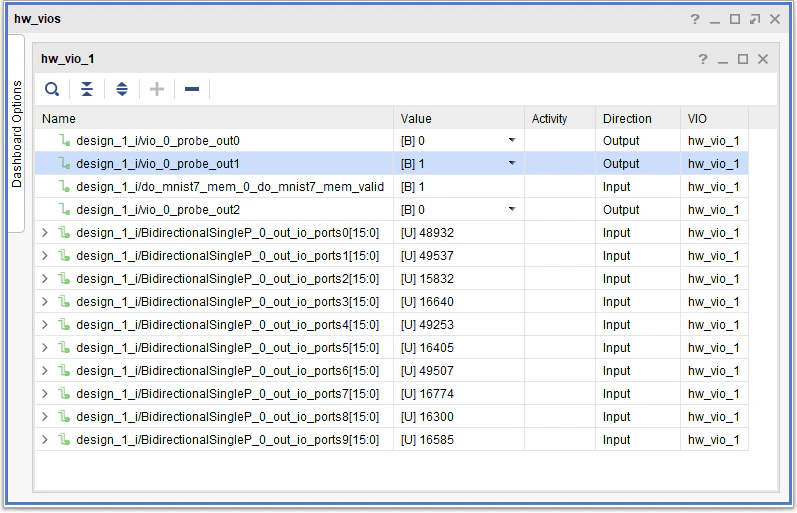Expand the out_io_ports0[15:0] bus
797x513 pixels.
coord(45,232)
